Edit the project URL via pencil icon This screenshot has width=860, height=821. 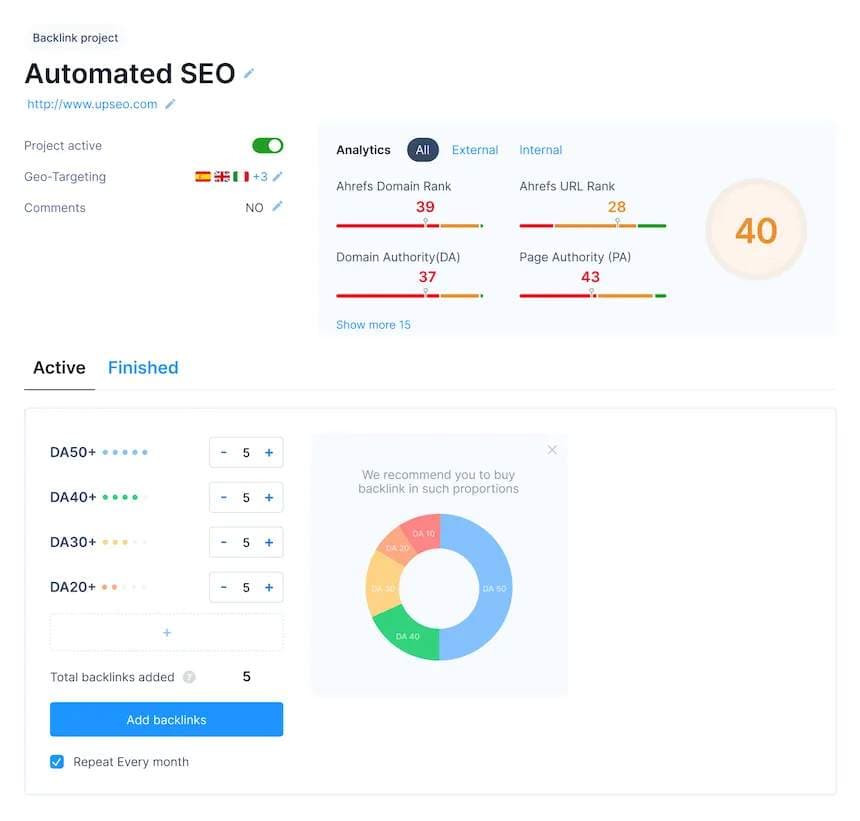pyautogui.click(x=170, y=104)
